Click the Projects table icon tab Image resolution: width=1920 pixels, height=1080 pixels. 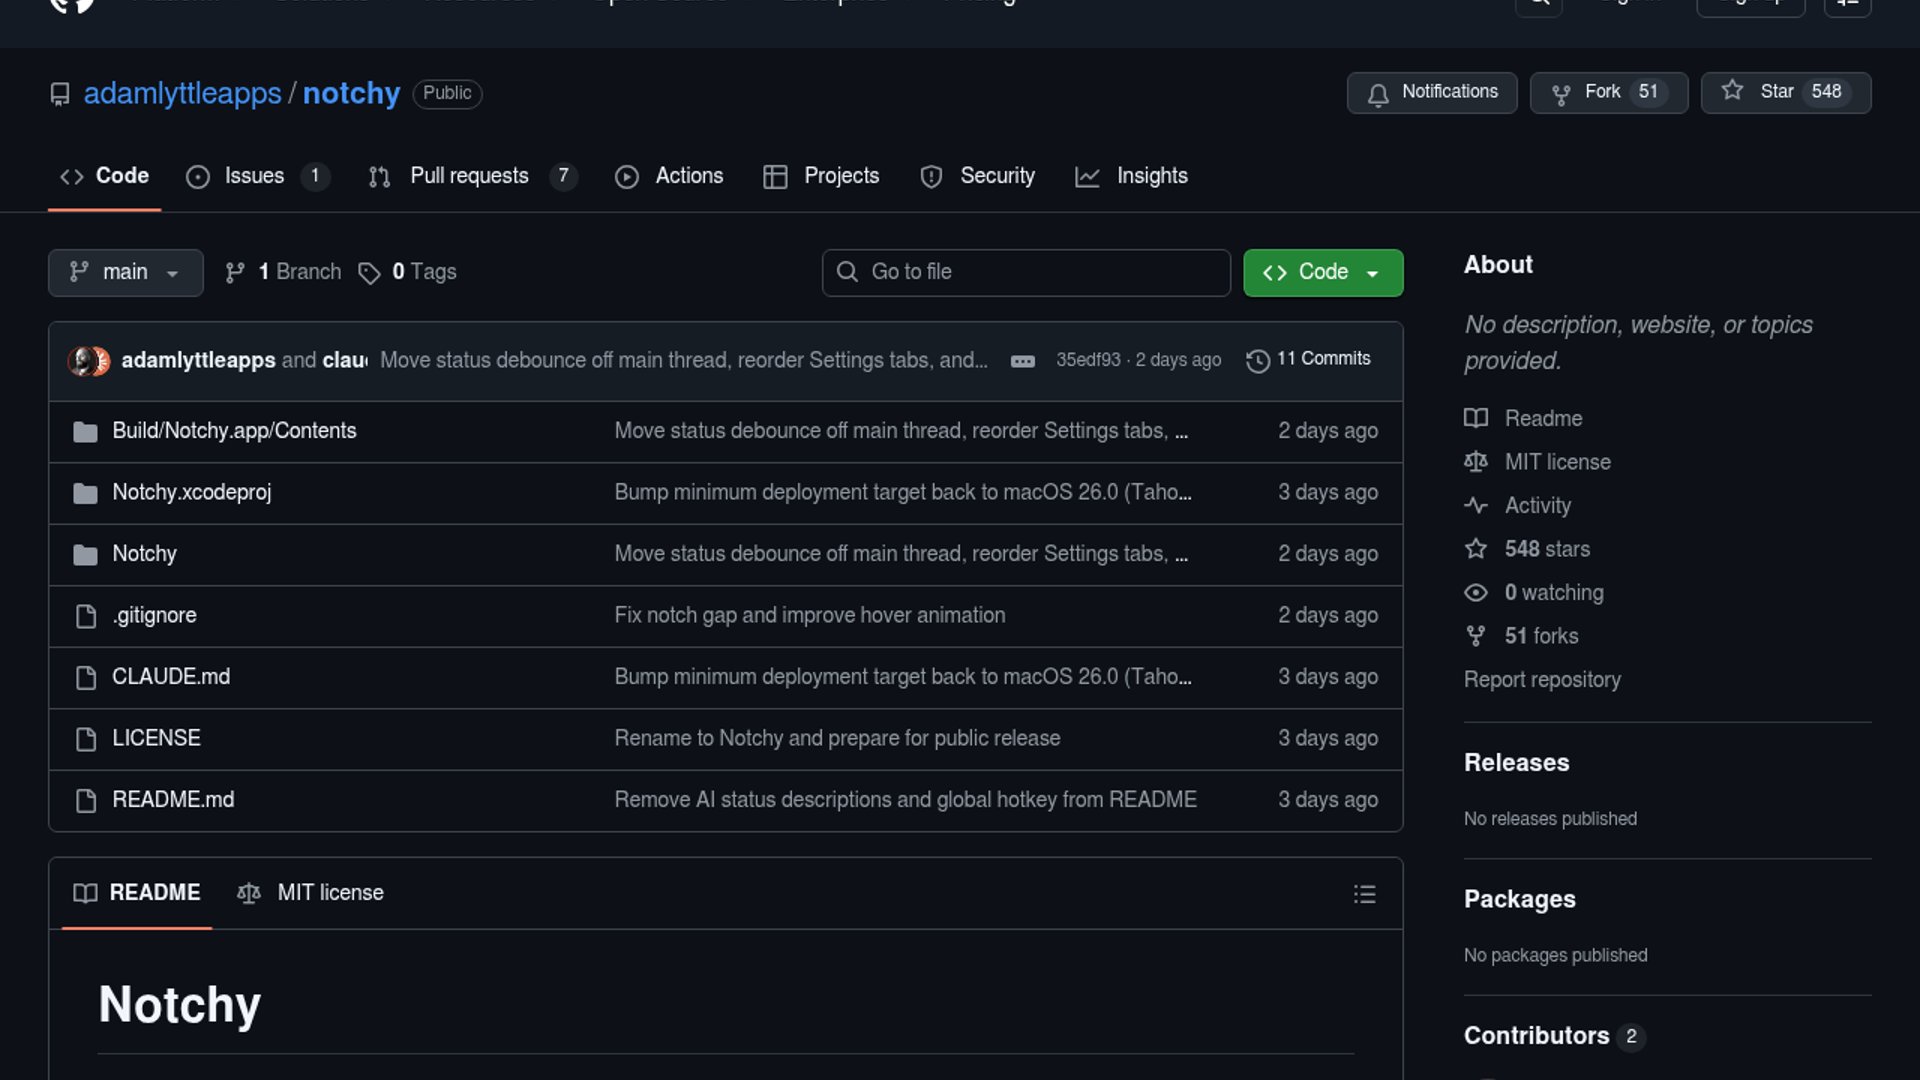point(775,177)
